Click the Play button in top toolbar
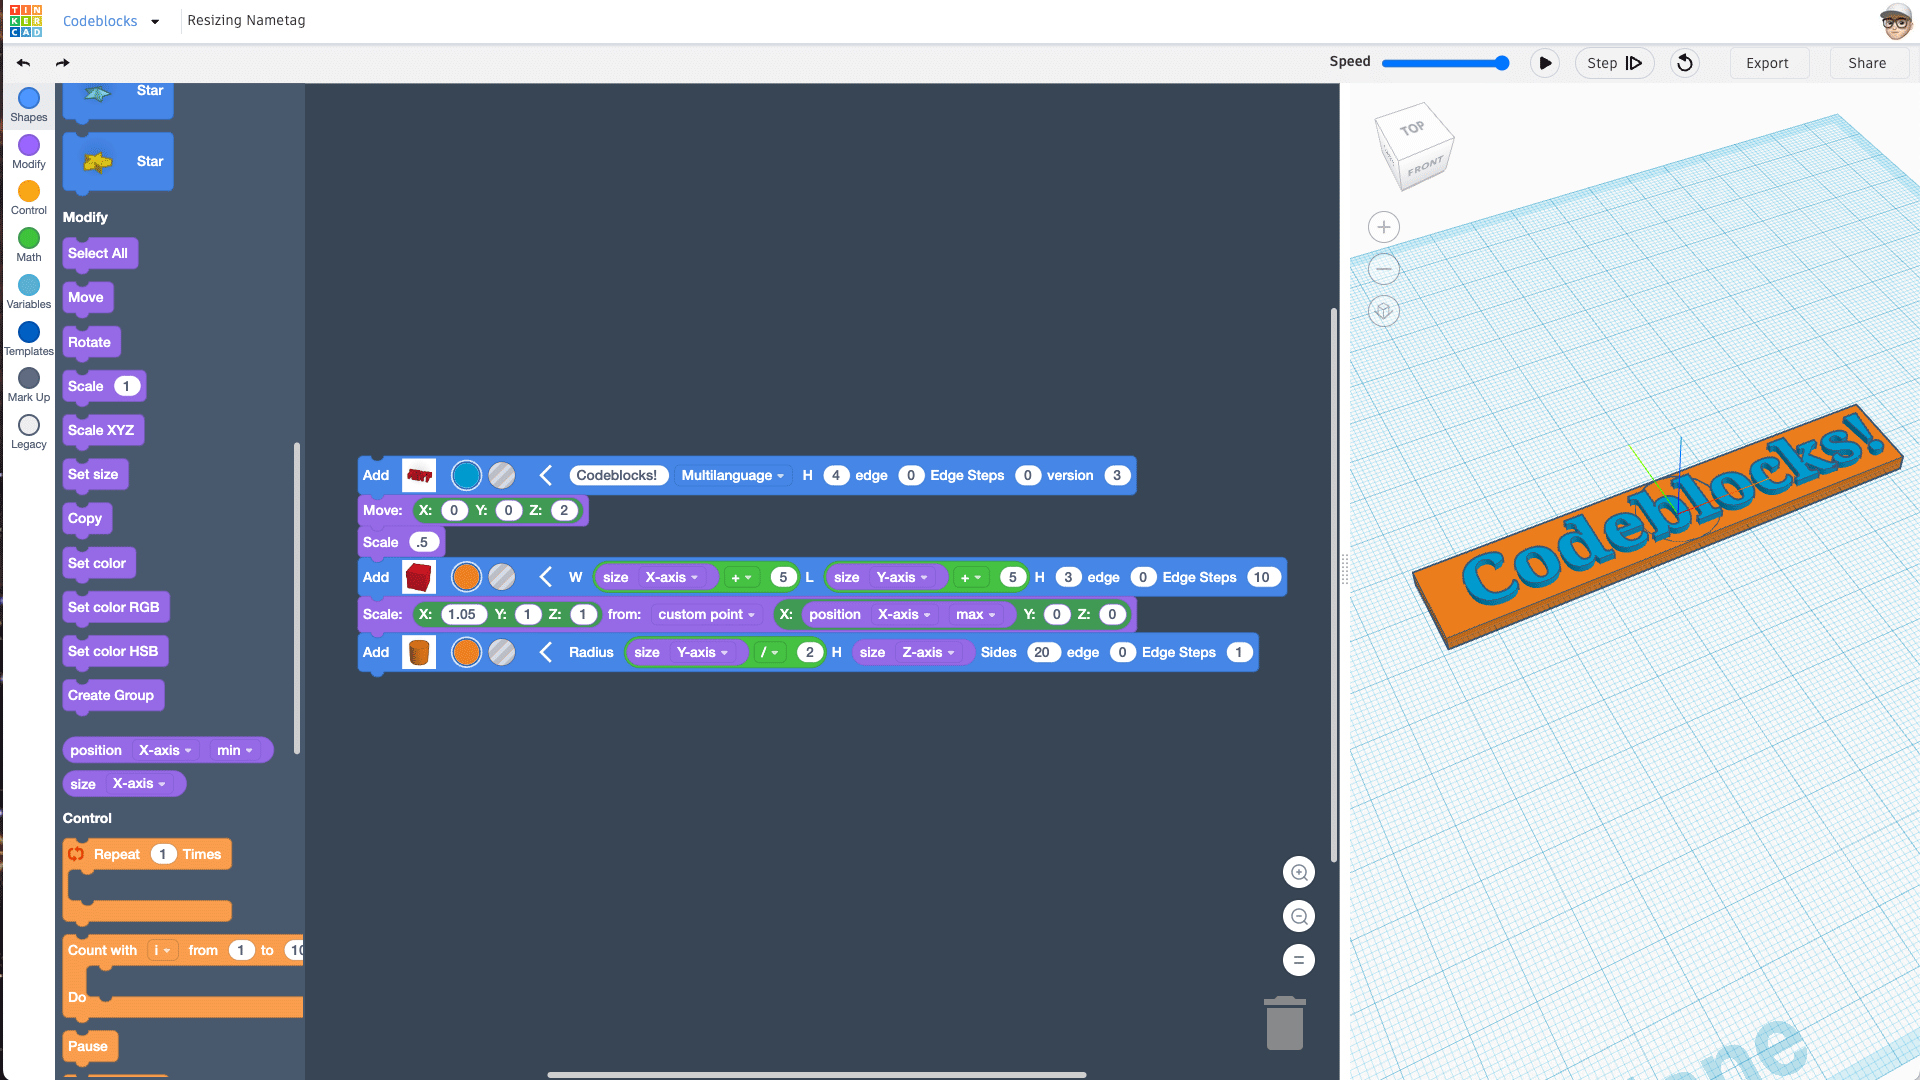This screenshot has height=1080, width=1920. [x=1545, y=63]
